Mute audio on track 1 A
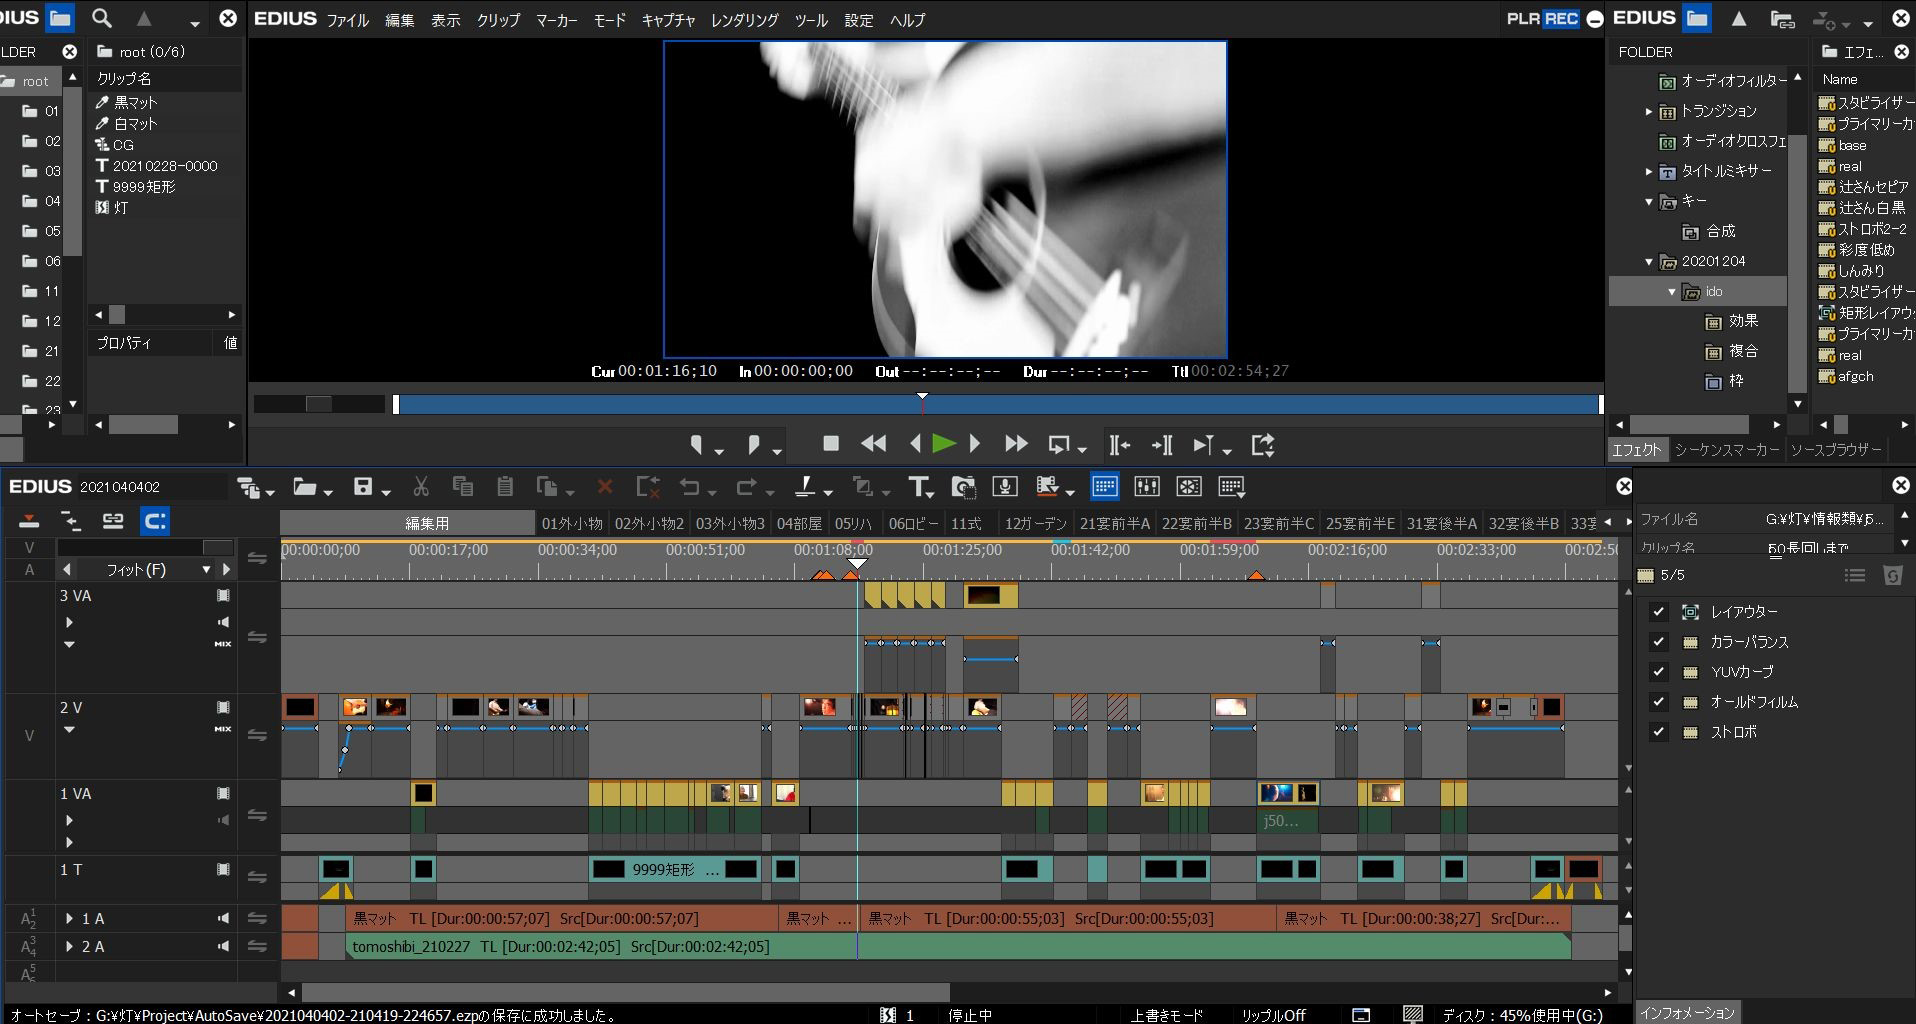The height and width of the screenshot is (1024, 1916). coord(222,918)
